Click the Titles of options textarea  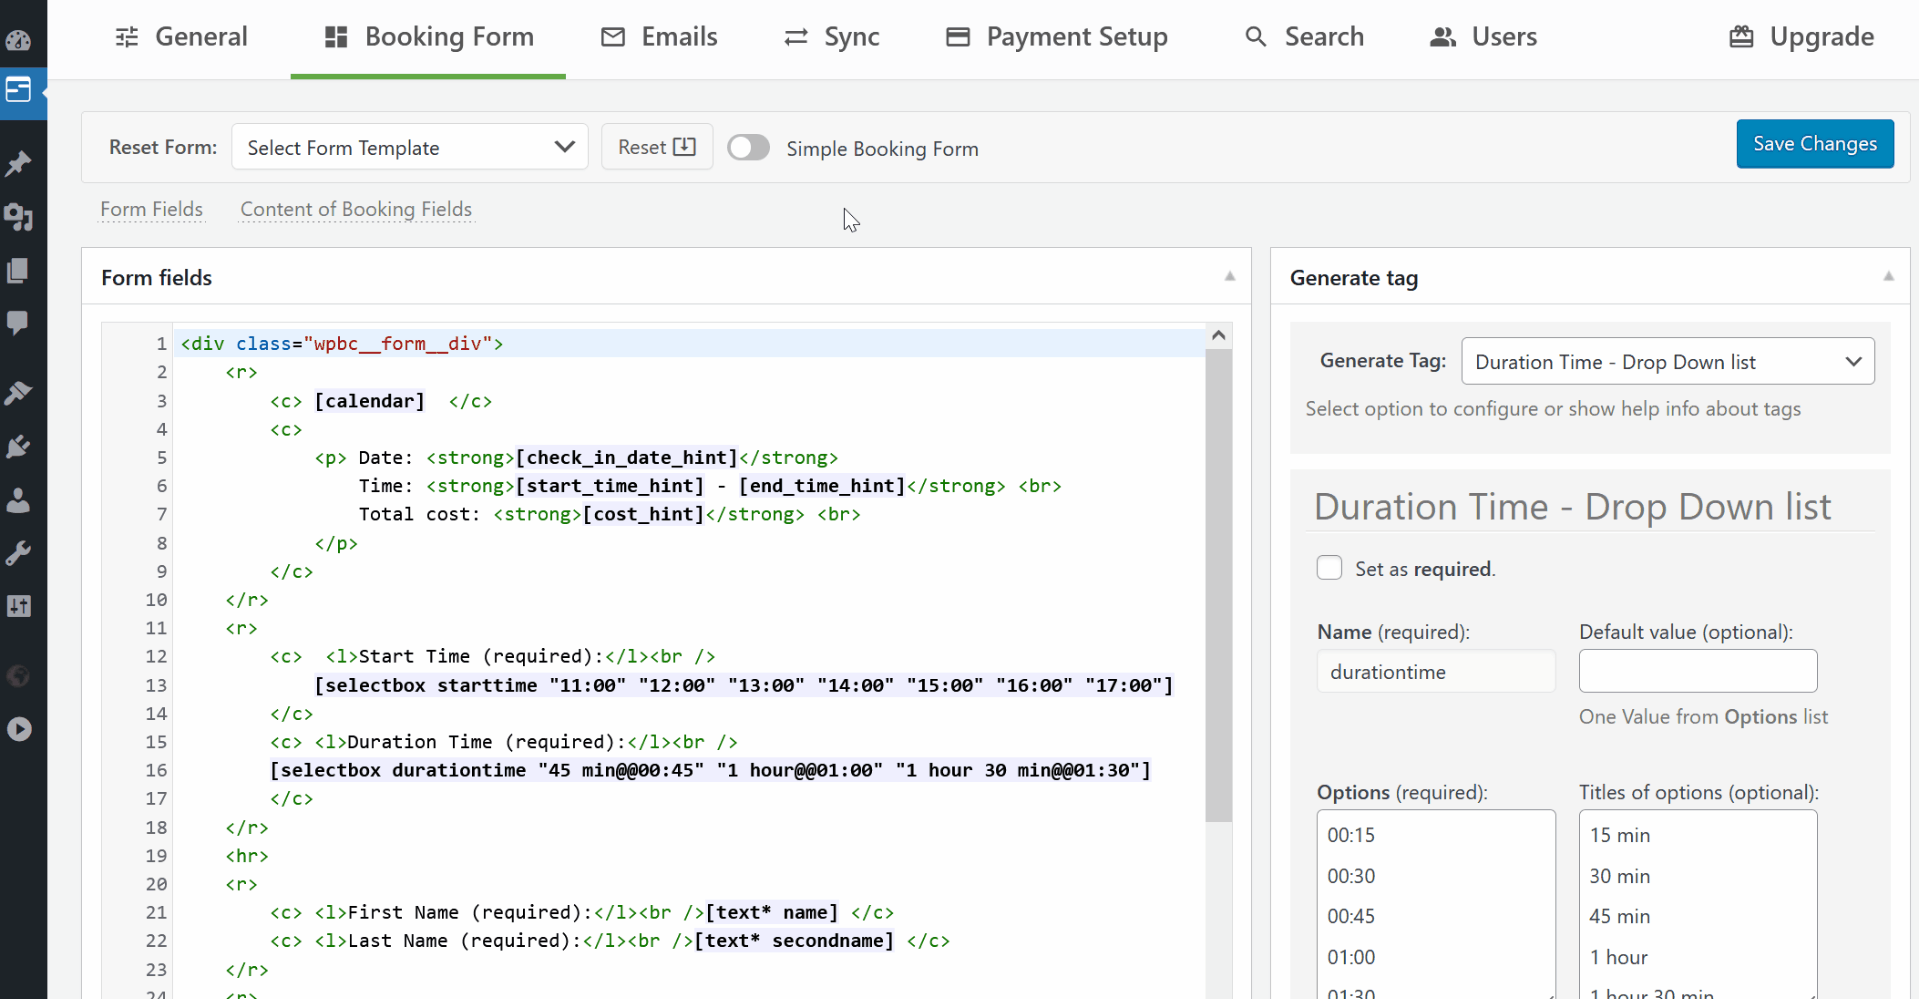pos(1698,904)
